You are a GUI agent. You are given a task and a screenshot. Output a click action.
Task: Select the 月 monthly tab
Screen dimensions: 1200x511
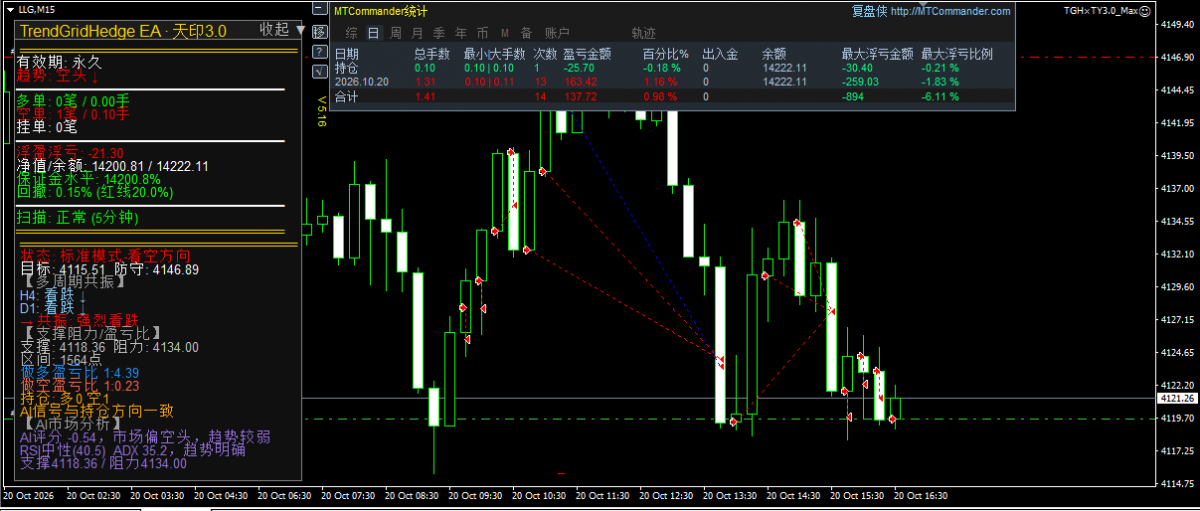pos(416,32)
